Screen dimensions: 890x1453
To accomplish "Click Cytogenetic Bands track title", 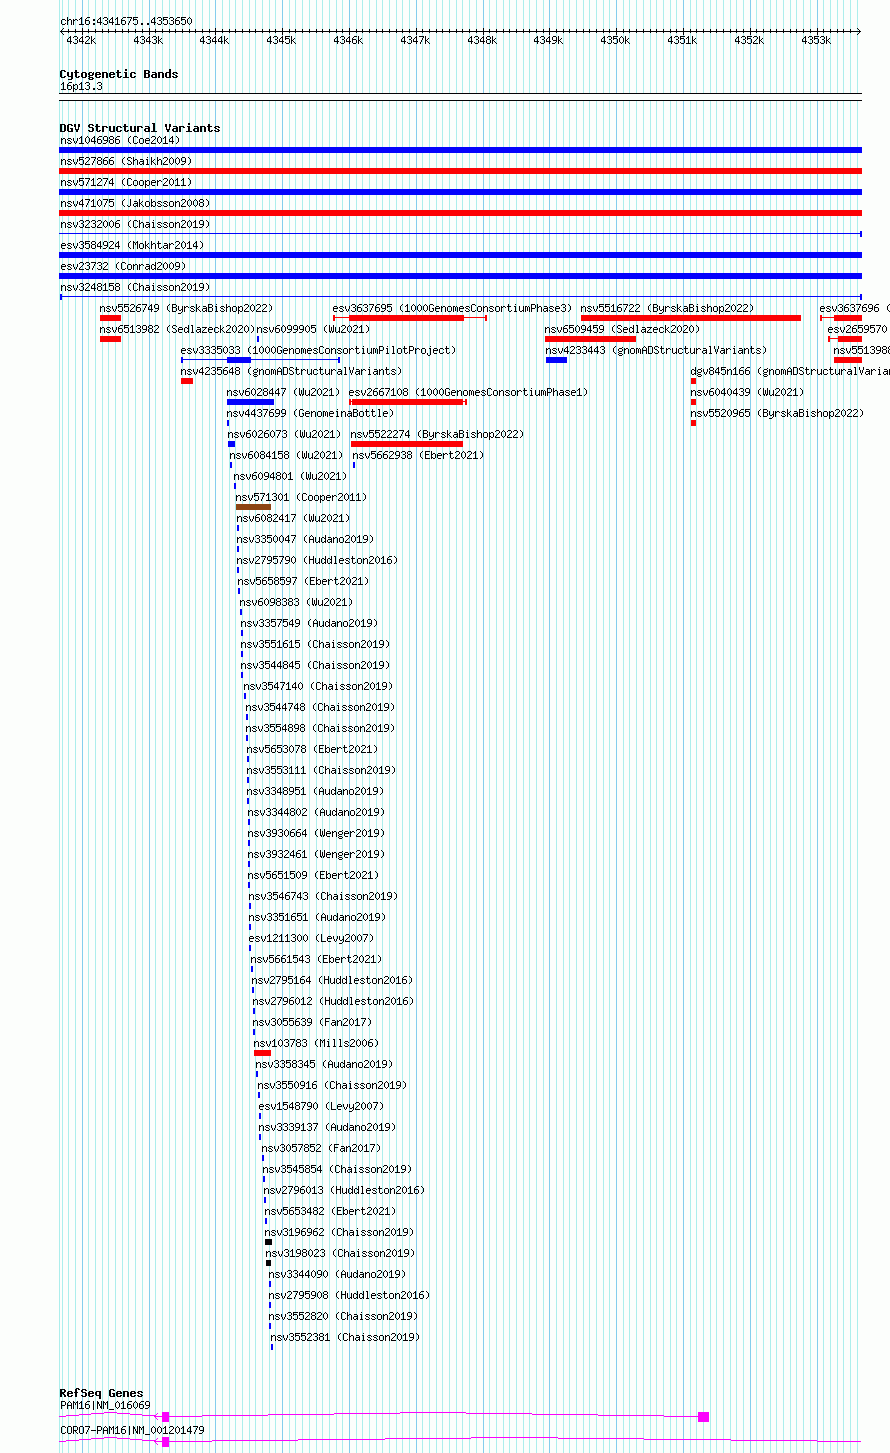I will pos(119,74).
